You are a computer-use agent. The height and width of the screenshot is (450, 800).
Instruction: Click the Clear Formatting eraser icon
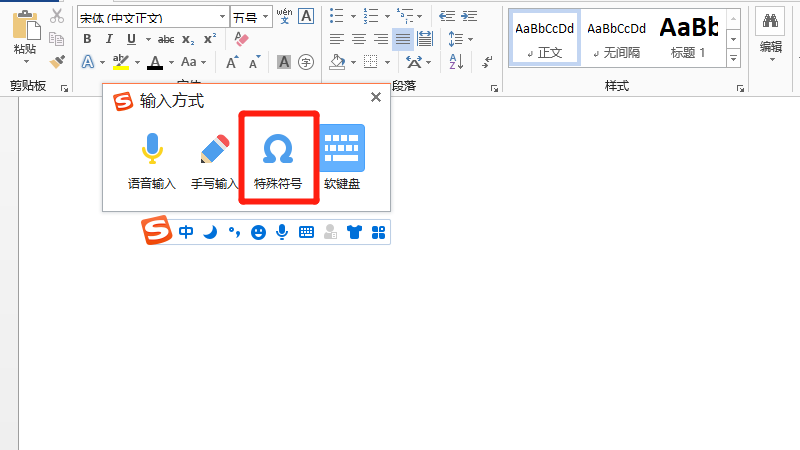click(240, 39)
